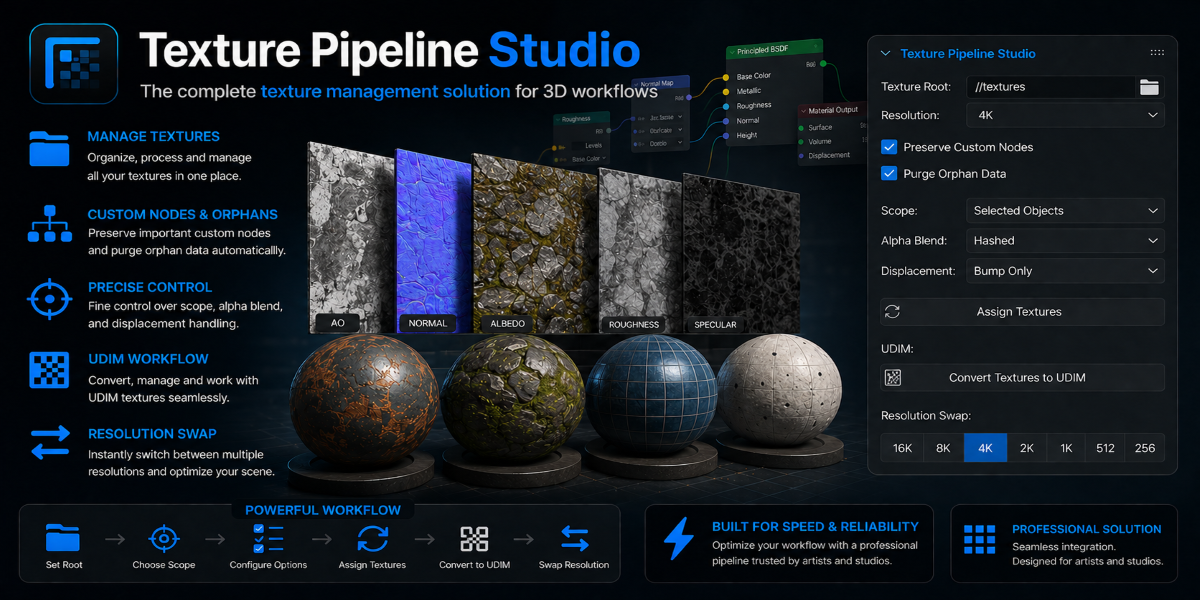Image resolution: width=1200 pixels, height=600 pixels.
Task: Click the ROUGHNESS texture map thumbnail
Action: click(640, 250)
